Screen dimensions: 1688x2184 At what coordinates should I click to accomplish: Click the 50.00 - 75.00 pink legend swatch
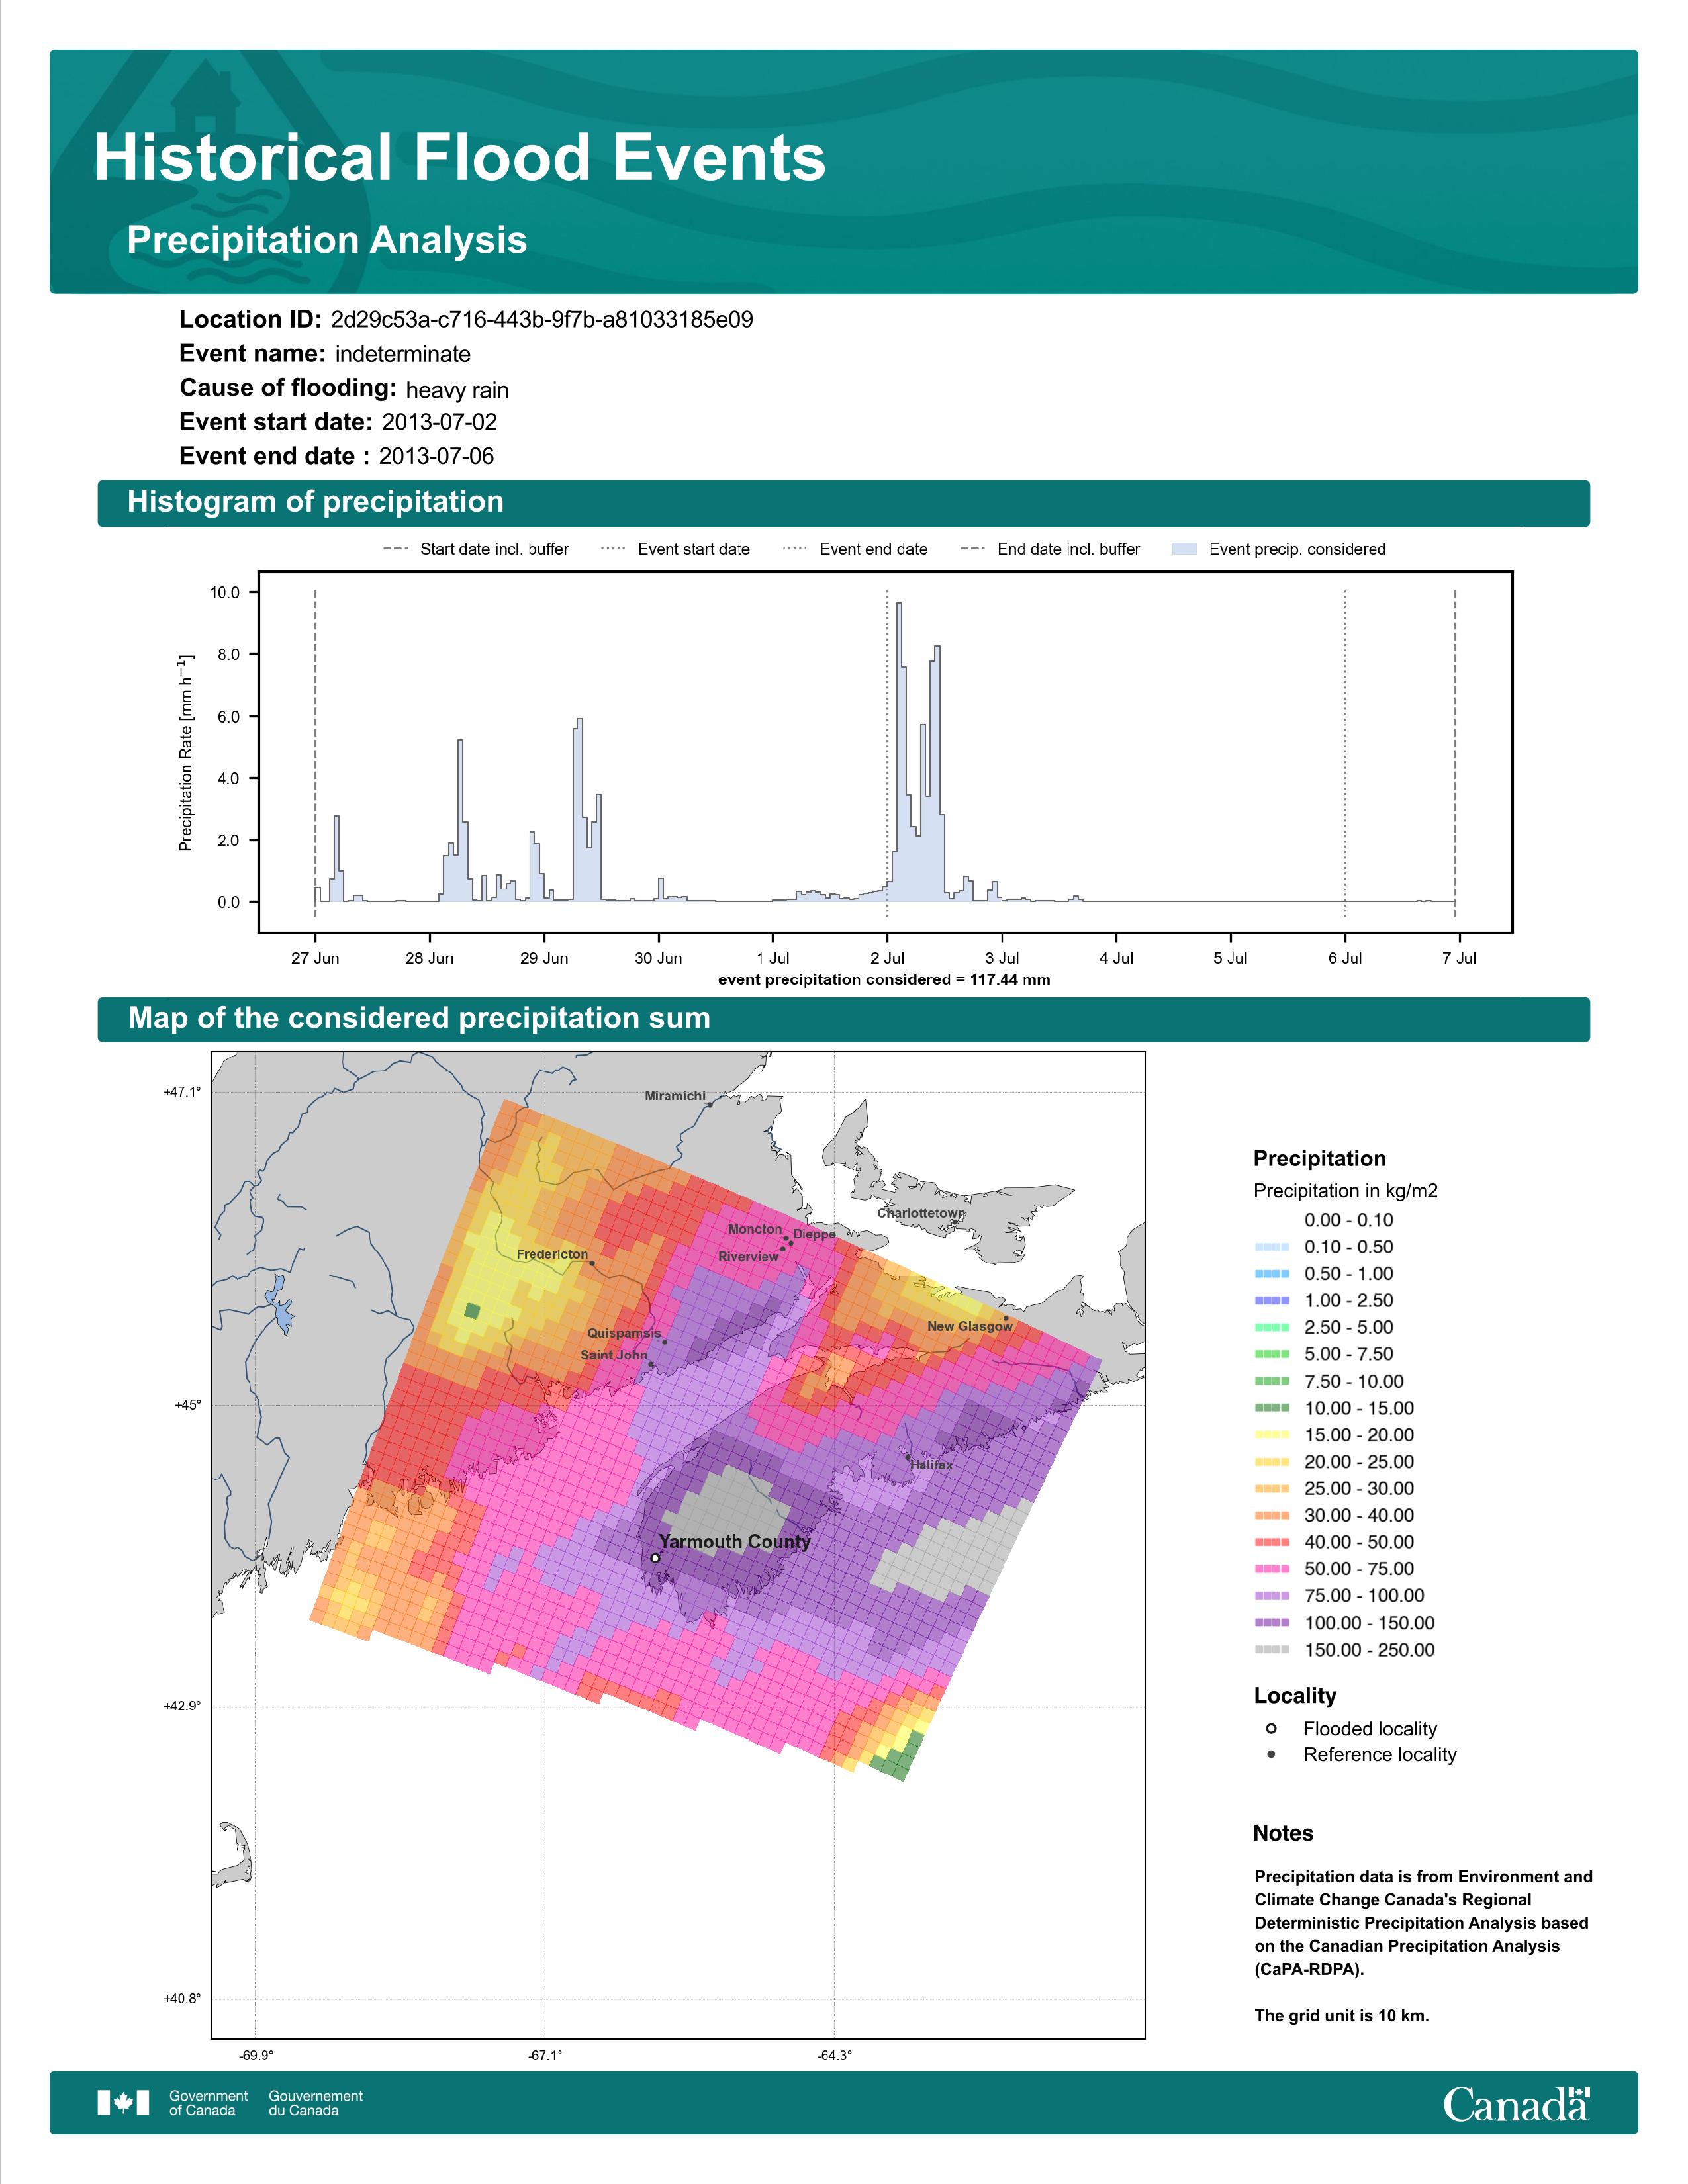pos(1271,1569)
